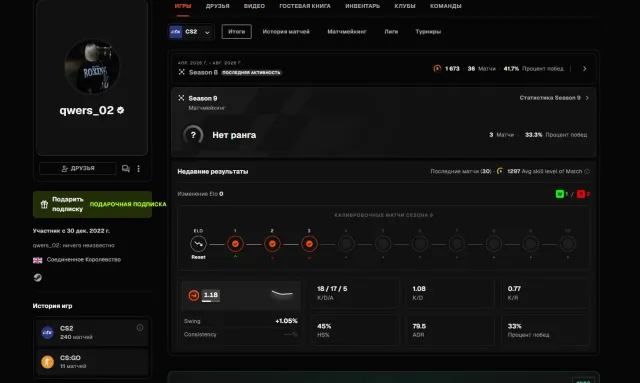The image size is (640, 383).
Task: Click the verified badge next to qwers_02
Action: [120, 110]
